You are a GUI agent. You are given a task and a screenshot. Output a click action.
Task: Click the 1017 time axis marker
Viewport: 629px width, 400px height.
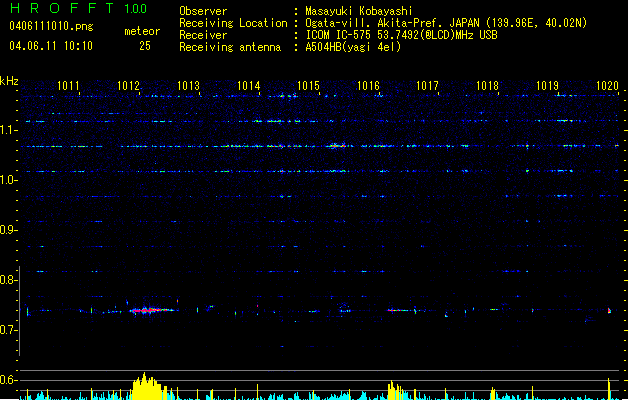coord(427,85)
